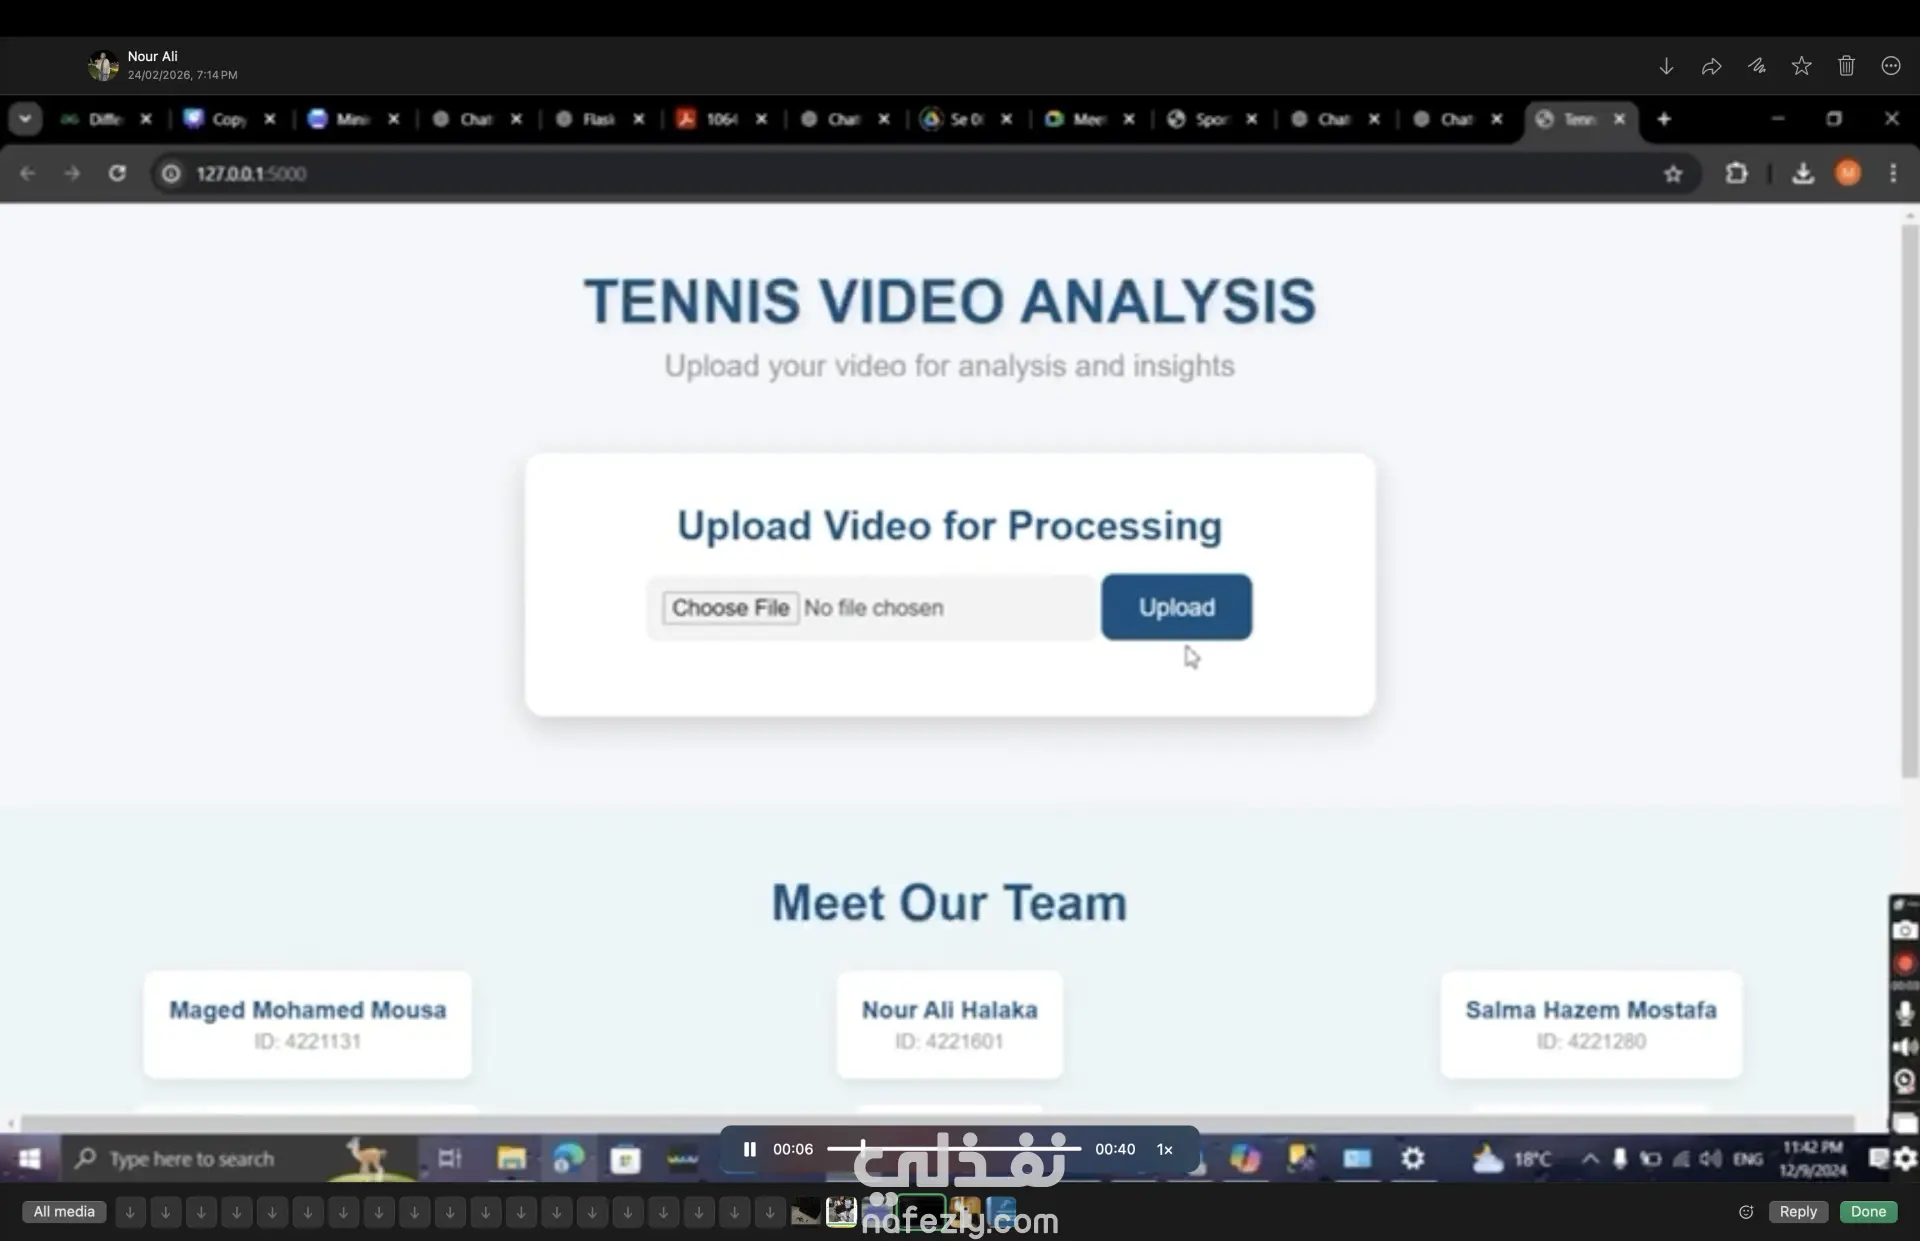Expand the system tray hidden icons chevron
This screenshot has width=1920, height=1241.
pos(1589,1158)
